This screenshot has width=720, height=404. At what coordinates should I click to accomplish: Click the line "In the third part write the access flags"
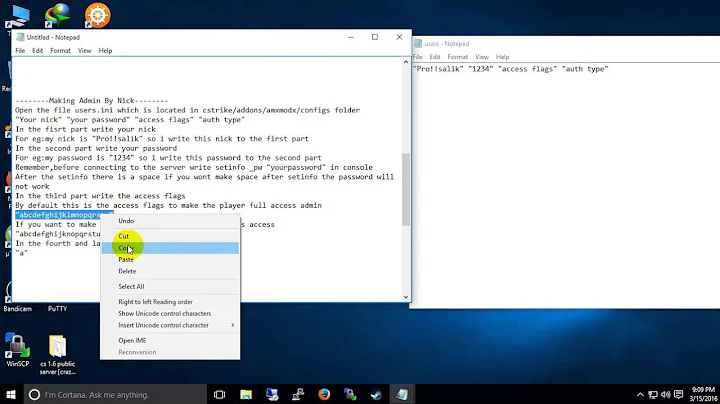(100, 196)
